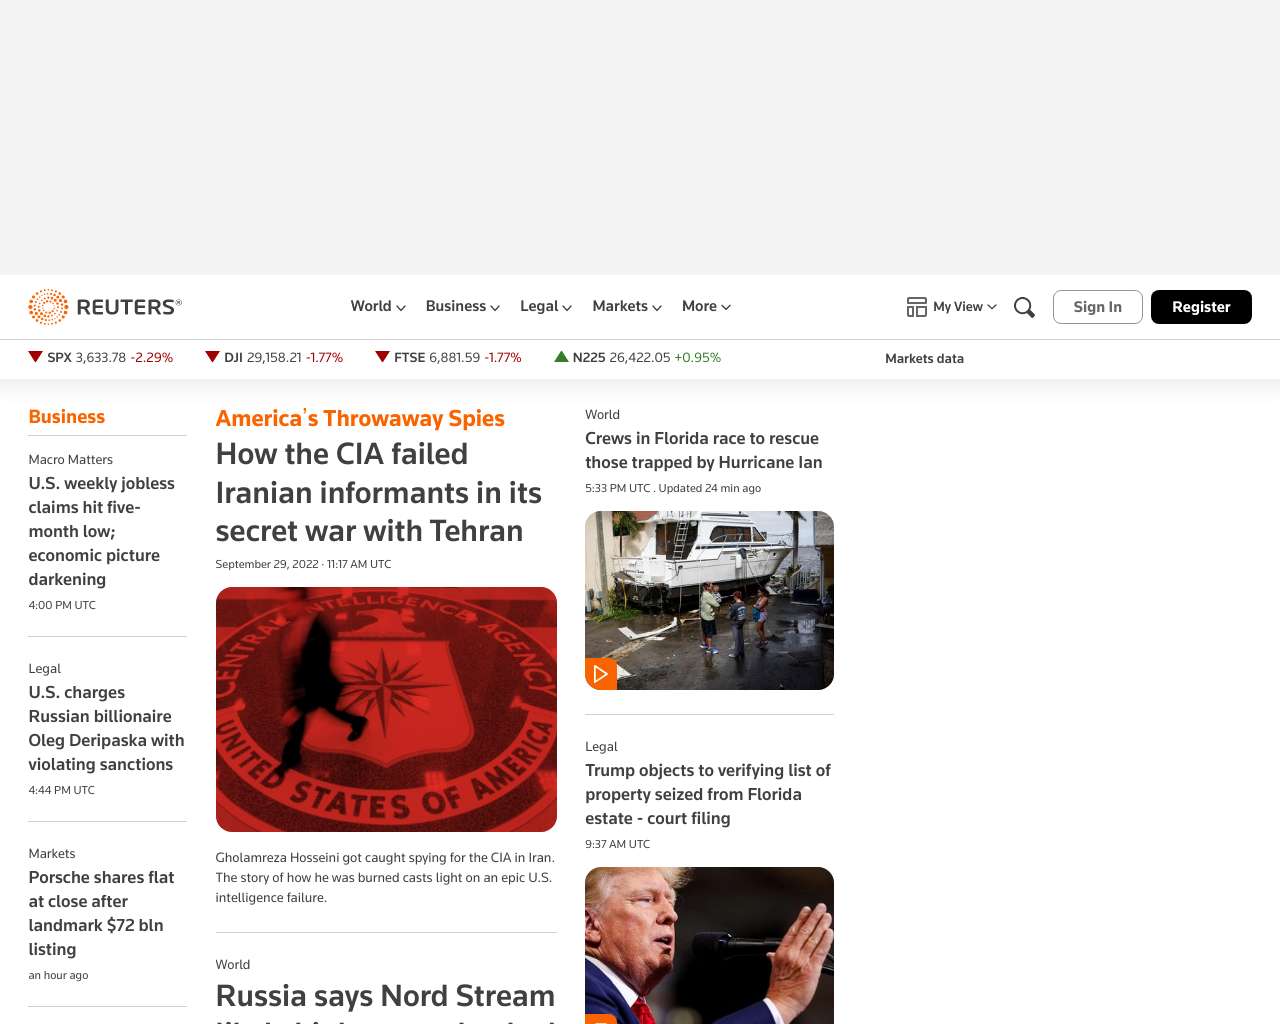Click the CIA seal article image

click(x=386, y=709)
